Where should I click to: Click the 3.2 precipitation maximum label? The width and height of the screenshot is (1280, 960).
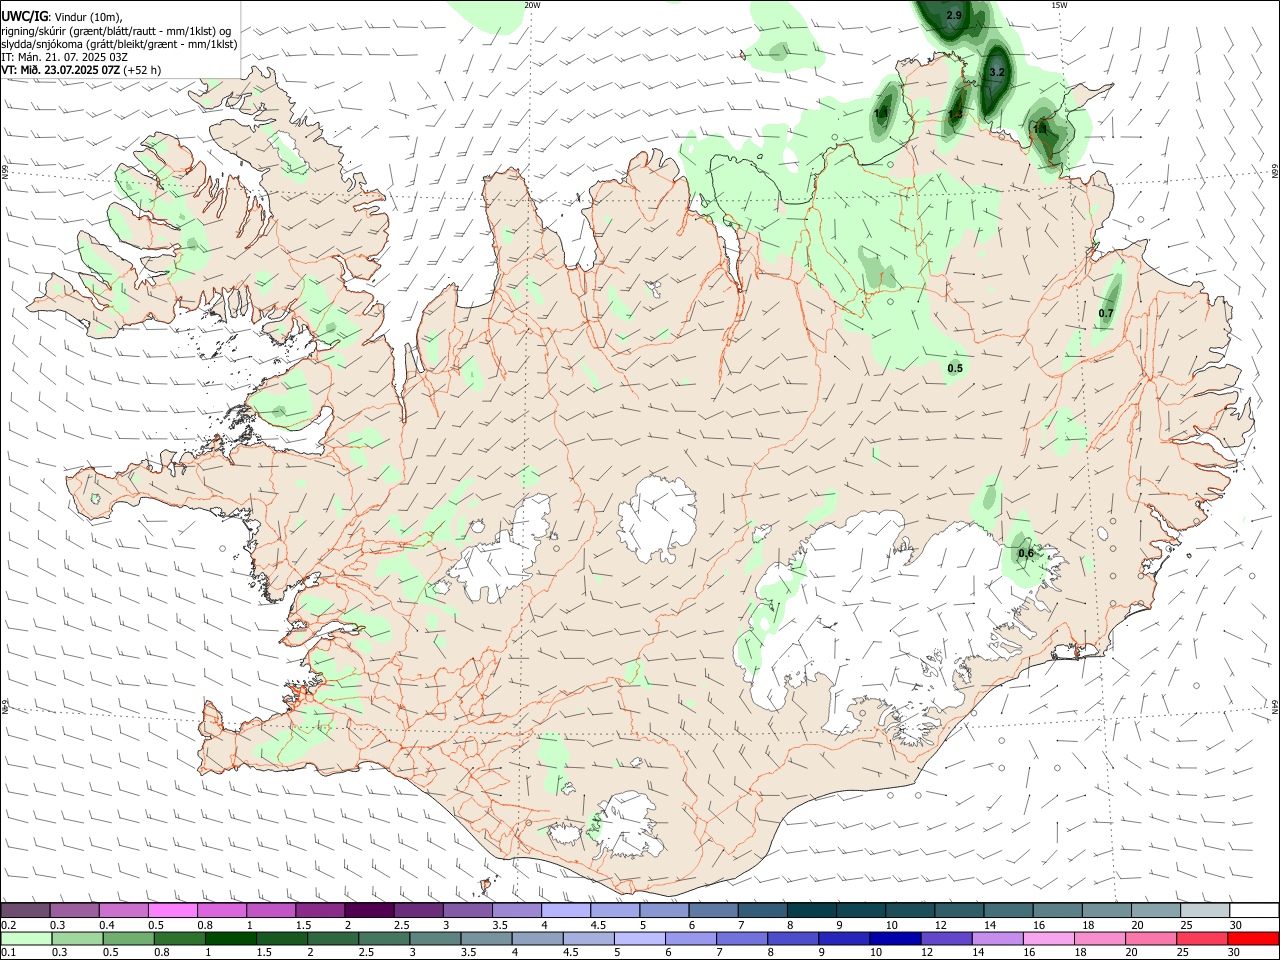(997, 73)
